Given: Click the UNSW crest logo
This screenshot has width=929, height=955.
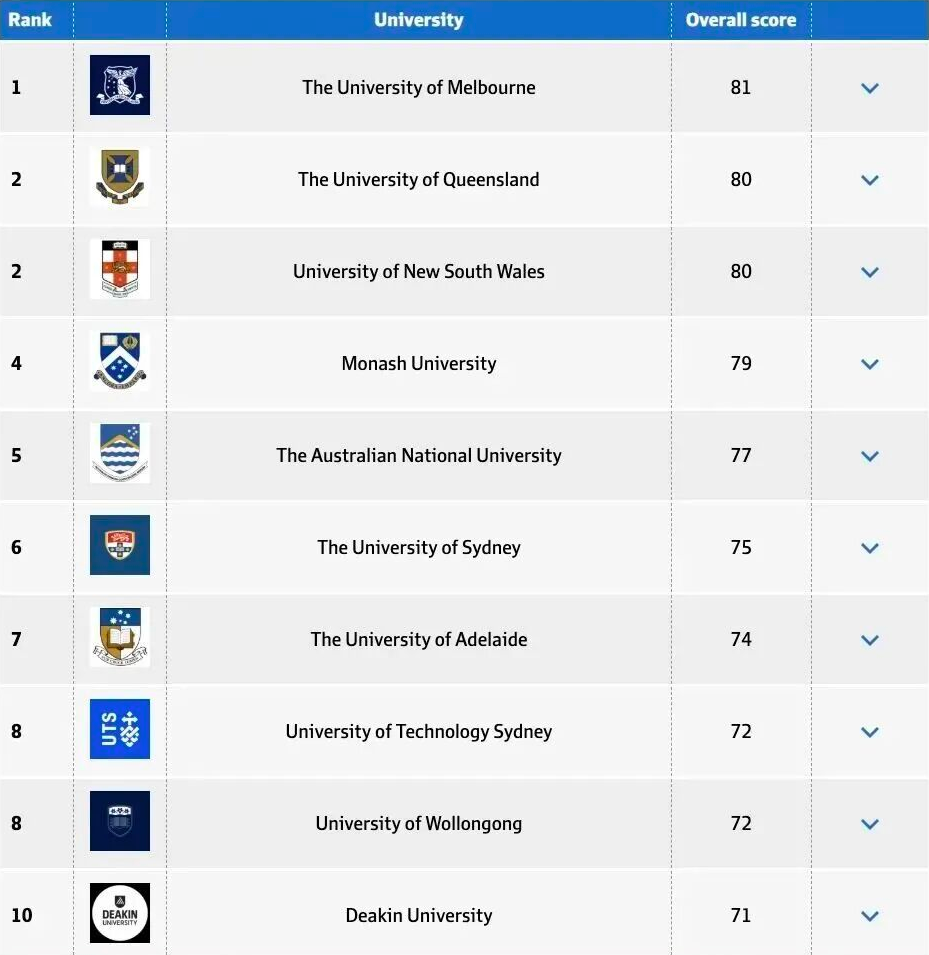Looking at the screenshot, I should [120, 270].
